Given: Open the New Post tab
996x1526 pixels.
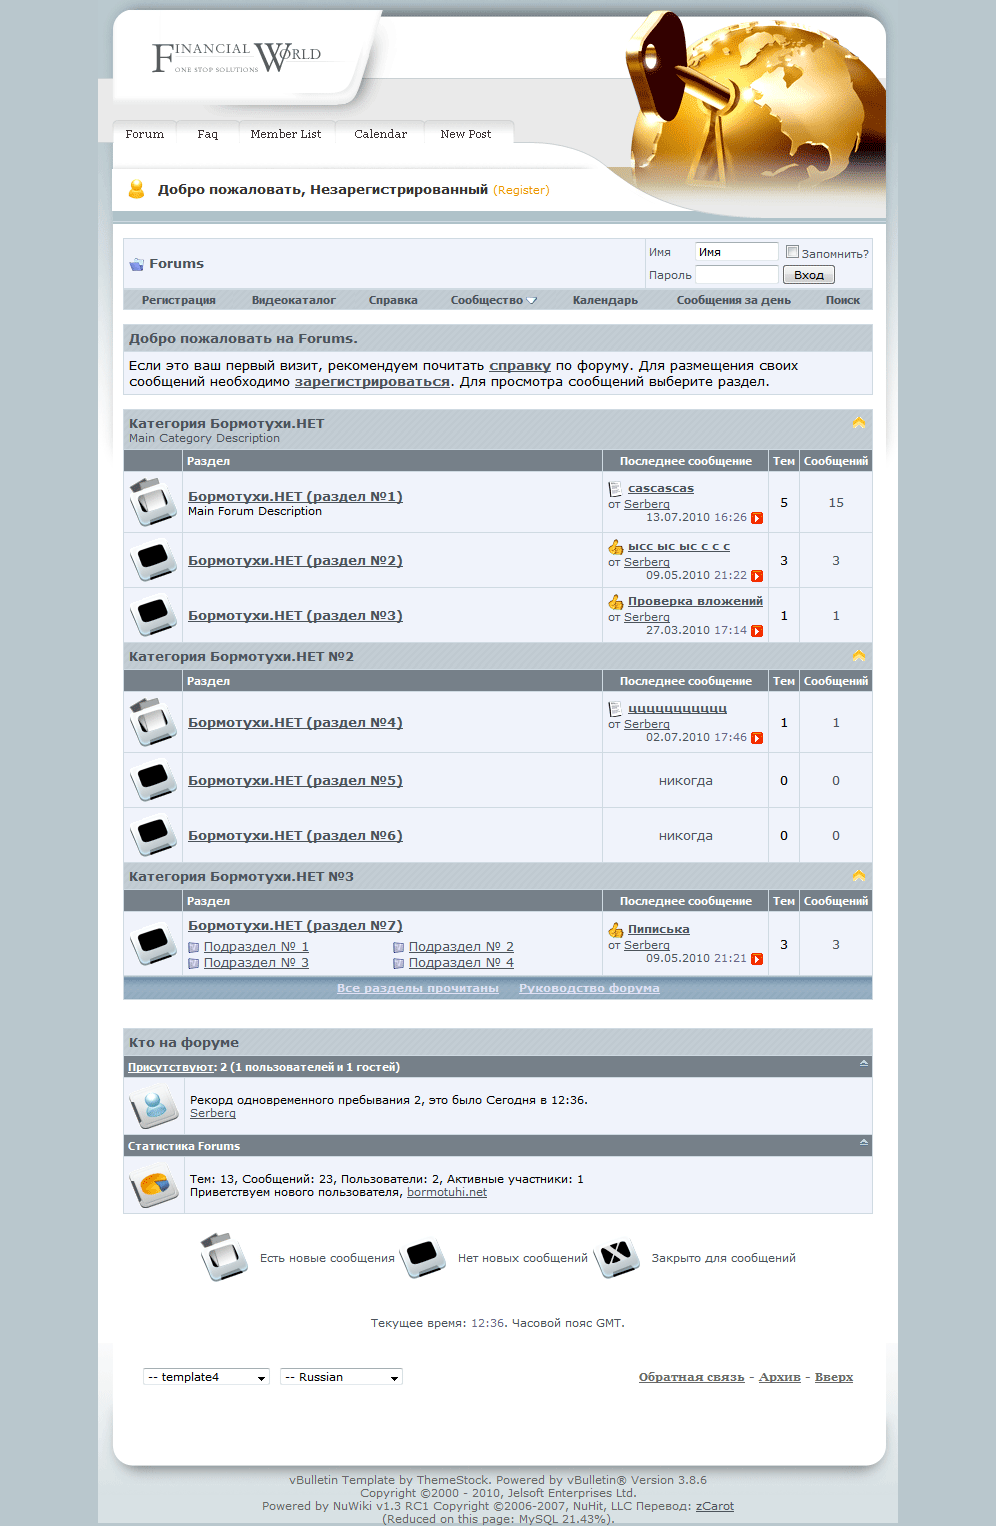Looking at the screenshot, I should pyautogui.click(x=466, y=134).
